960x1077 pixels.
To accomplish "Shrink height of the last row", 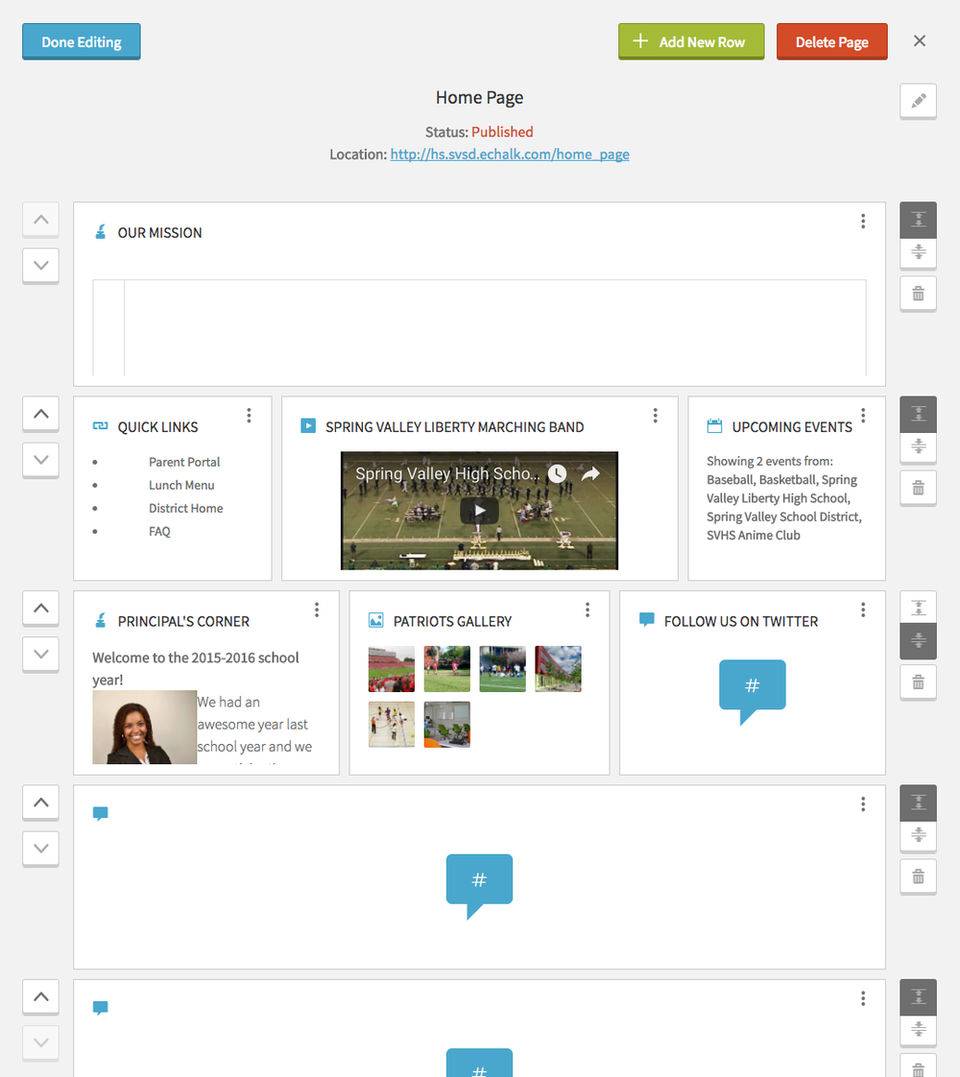I will [x=918, y=1030].
